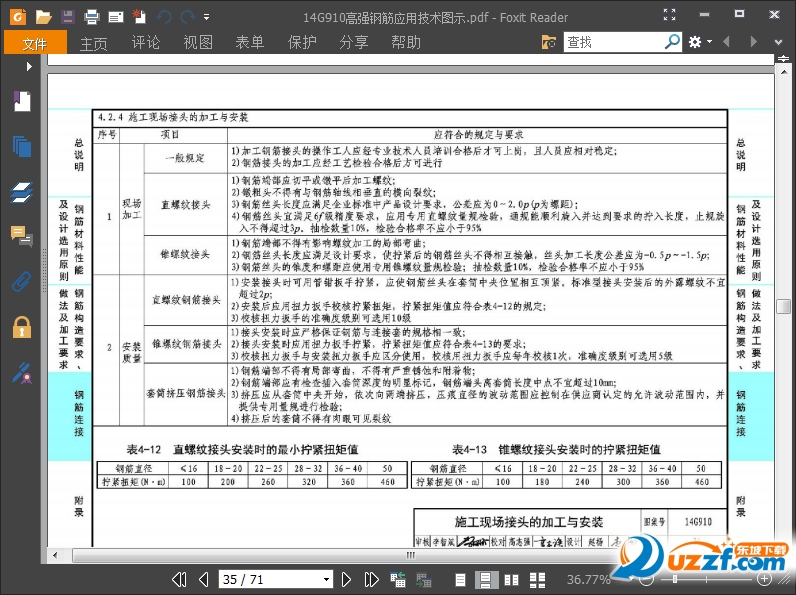This screenshot has width=796, height=595.
Task: Click the split view handle above scrollbar
Action: pyautogui.click(x=783, y=58)
